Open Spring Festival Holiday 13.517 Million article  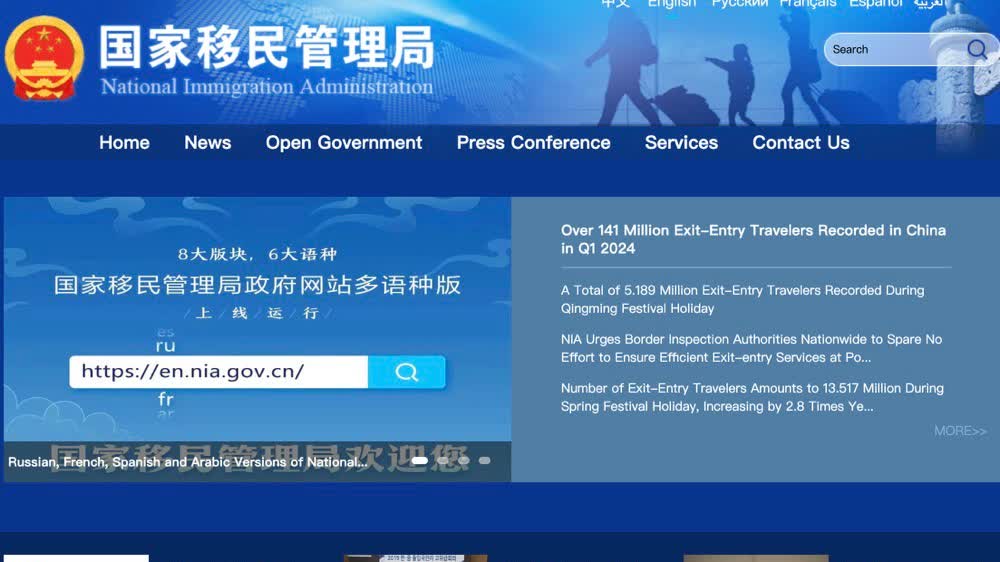pos(752,397)
